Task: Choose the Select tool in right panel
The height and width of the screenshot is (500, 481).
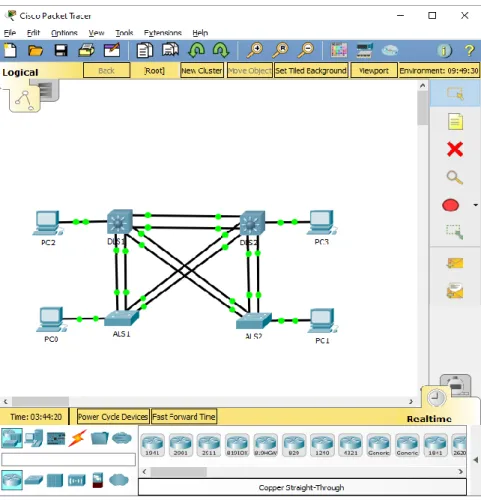Action: 455,94
